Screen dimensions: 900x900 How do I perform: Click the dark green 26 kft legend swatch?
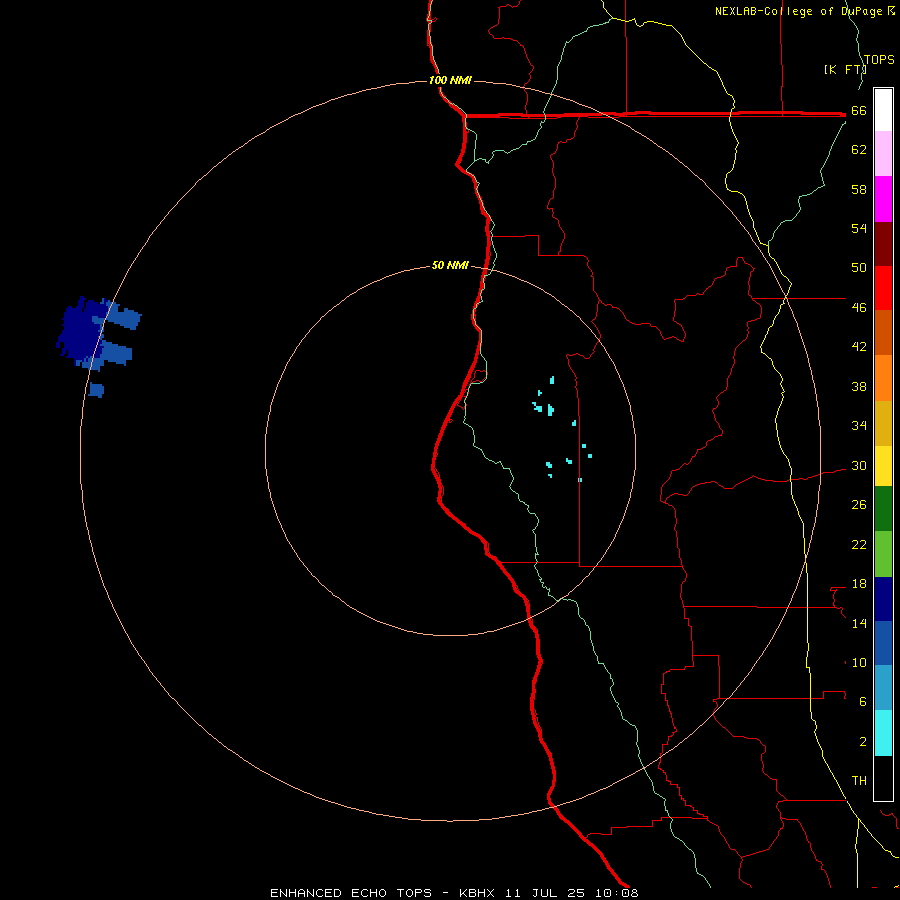883,509
